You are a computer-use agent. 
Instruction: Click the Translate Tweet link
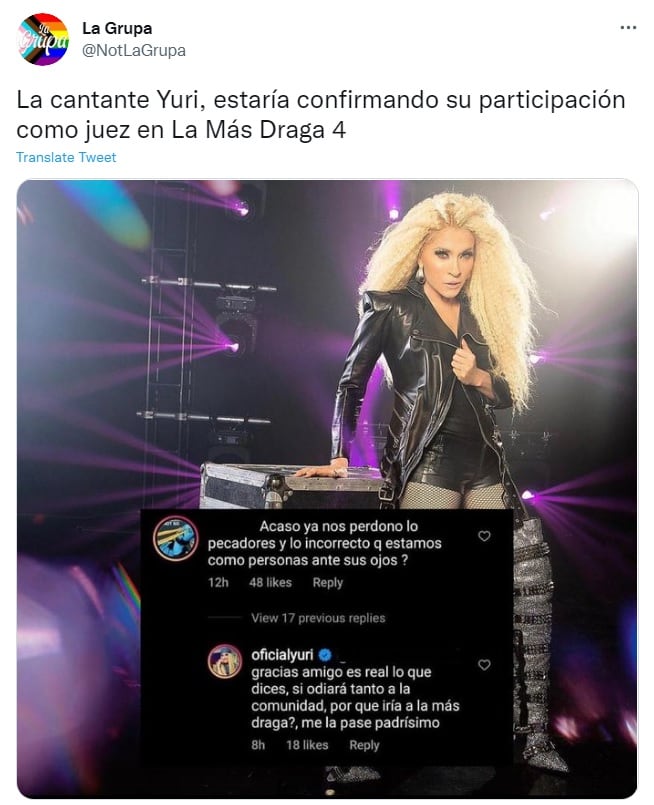(66, 157)
